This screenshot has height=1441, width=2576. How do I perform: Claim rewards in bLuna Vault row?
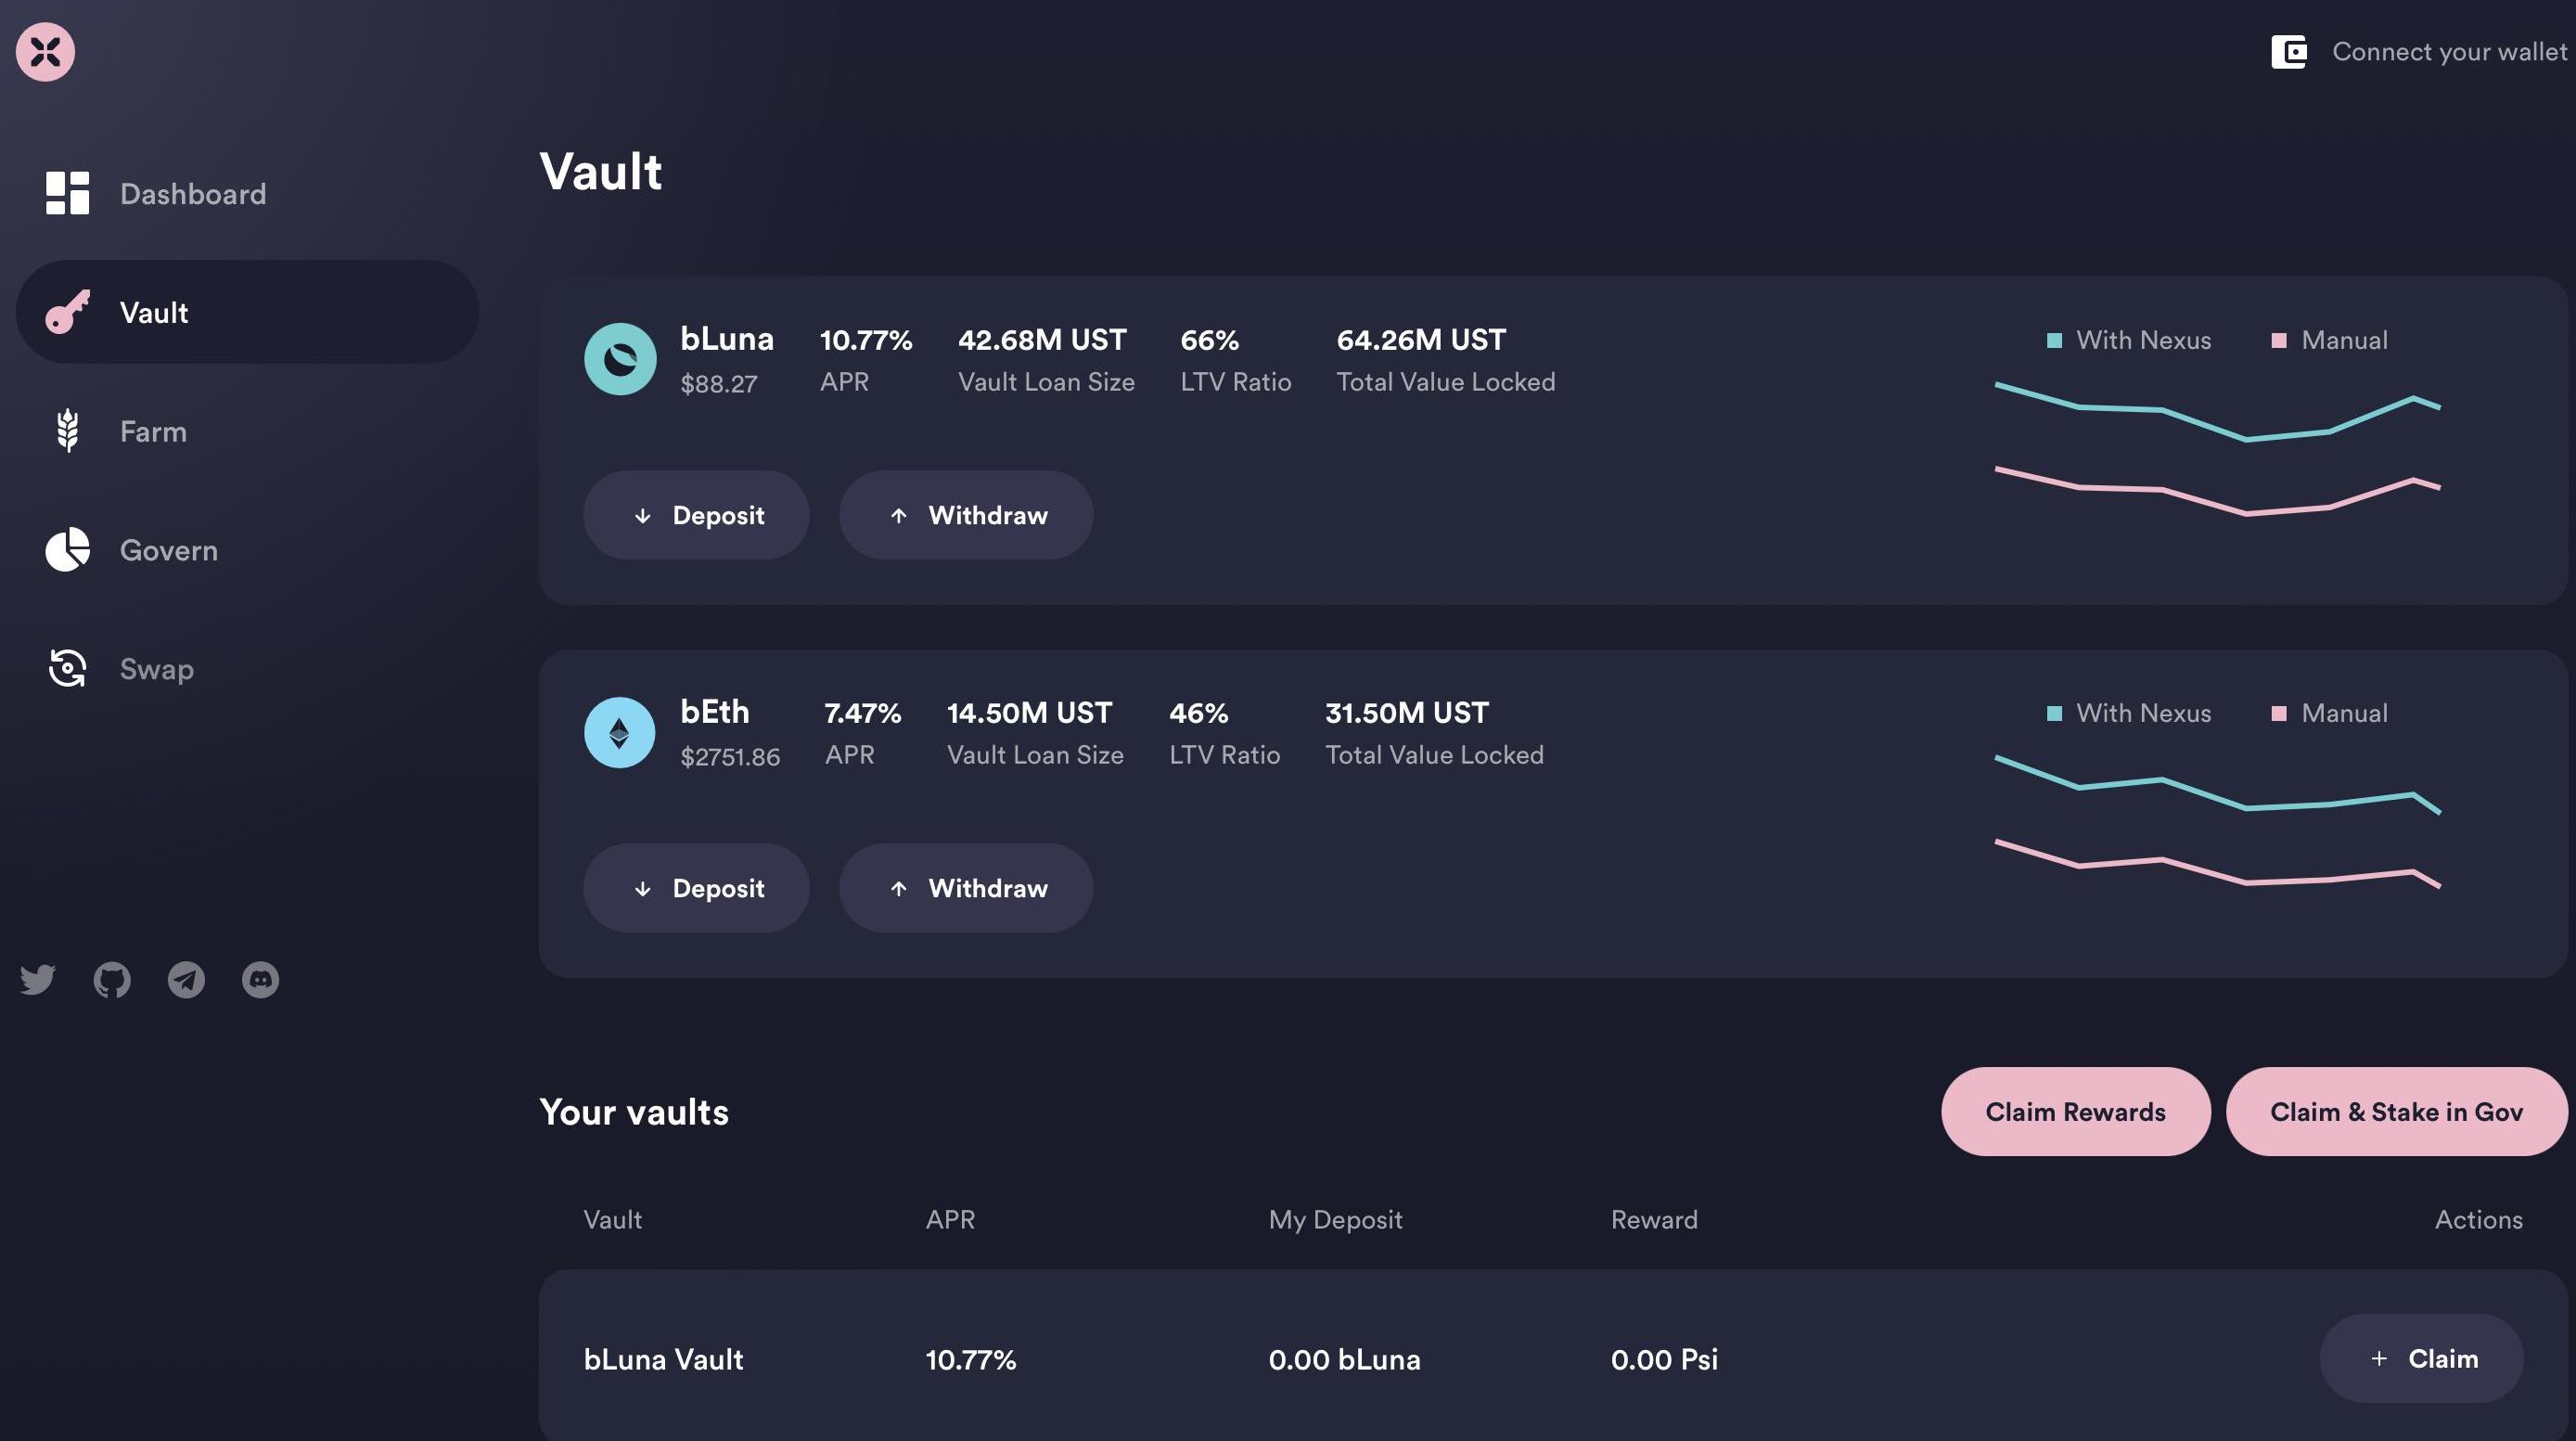[2421, 1358]
